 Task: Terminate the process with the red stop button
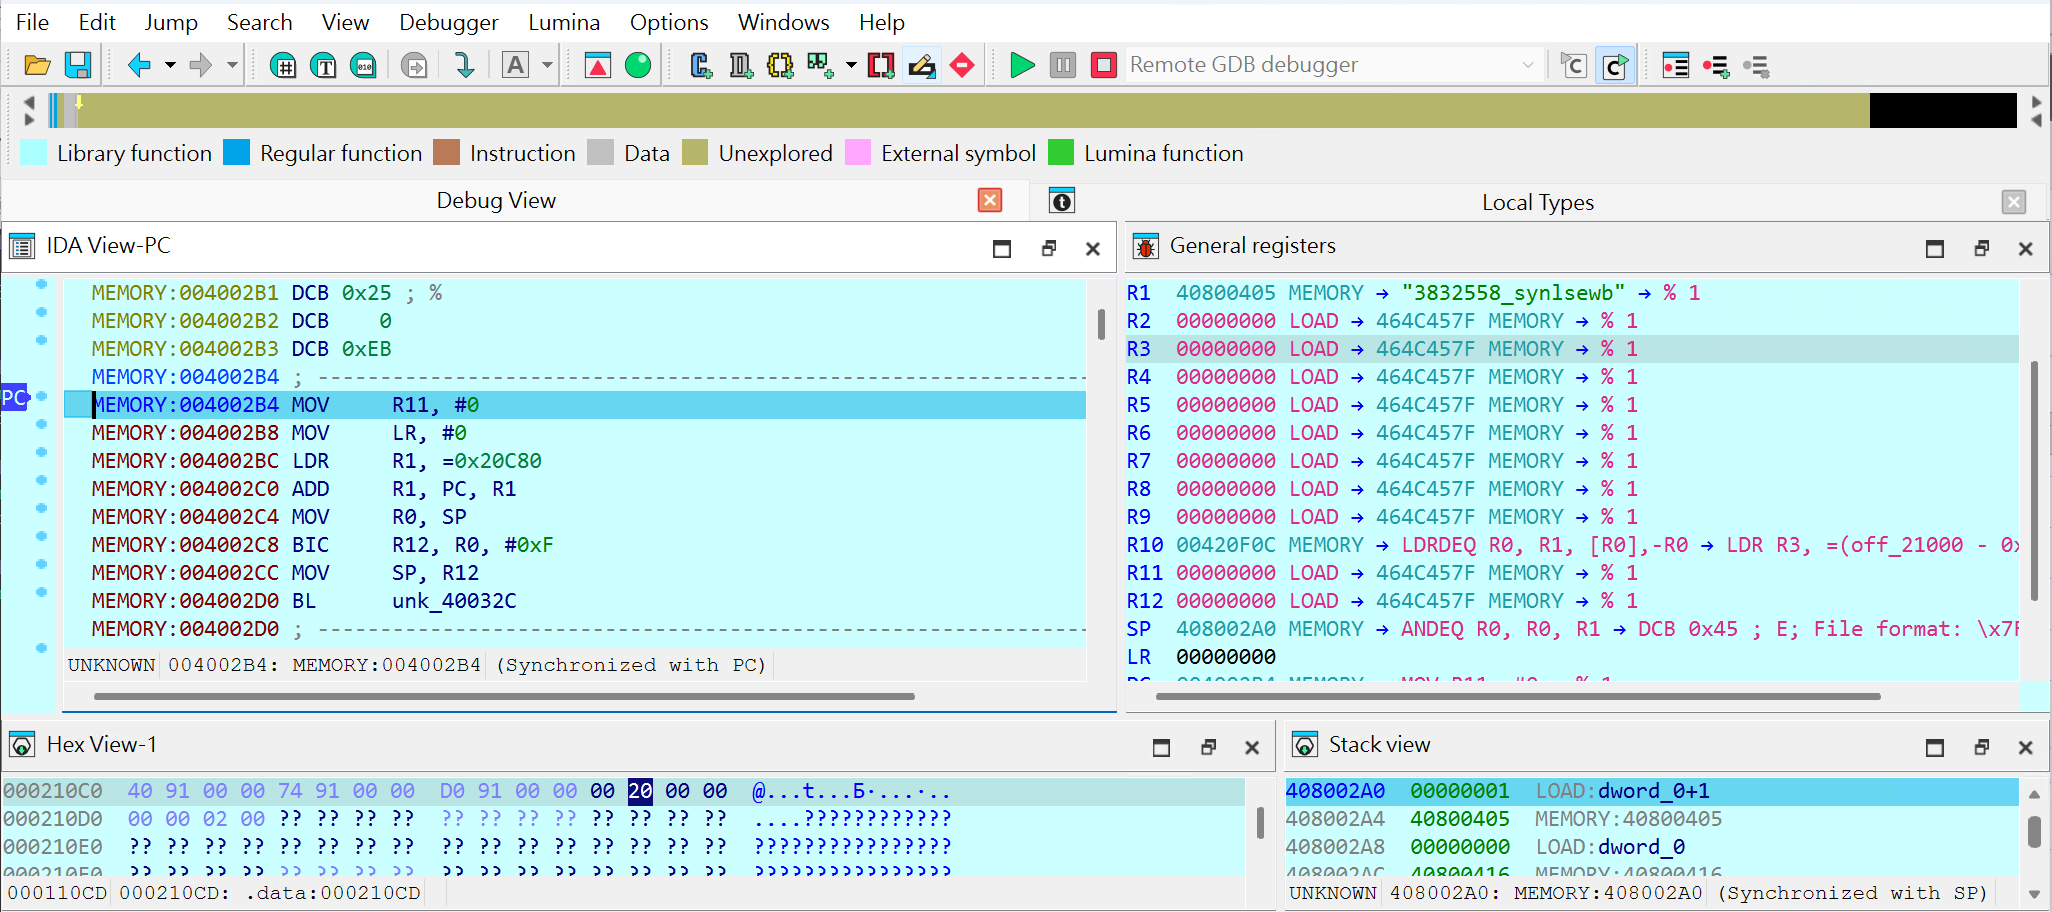click(1103, 66)
